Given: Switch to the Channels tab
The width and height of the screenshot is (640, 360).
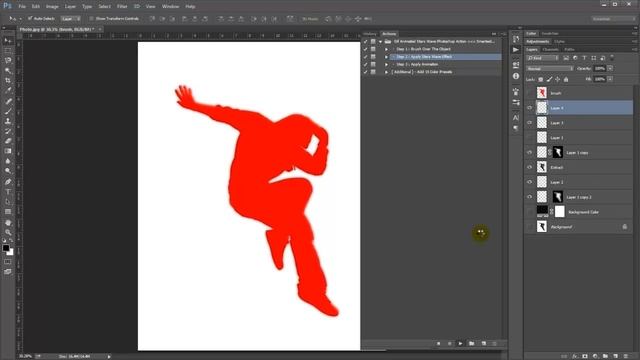Looking at the screenshot, I should tap(550, 49).
